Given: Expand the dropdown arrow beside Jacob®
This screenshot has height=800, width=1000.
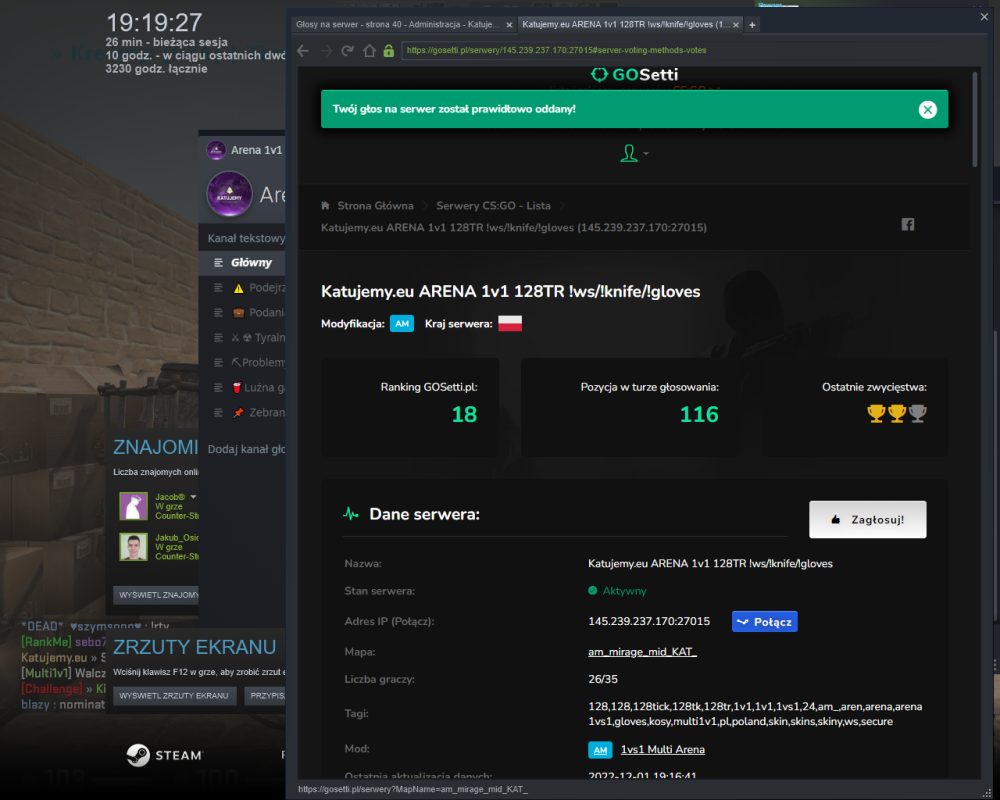Looking at the screenshot, I should (x=193, y=497).
